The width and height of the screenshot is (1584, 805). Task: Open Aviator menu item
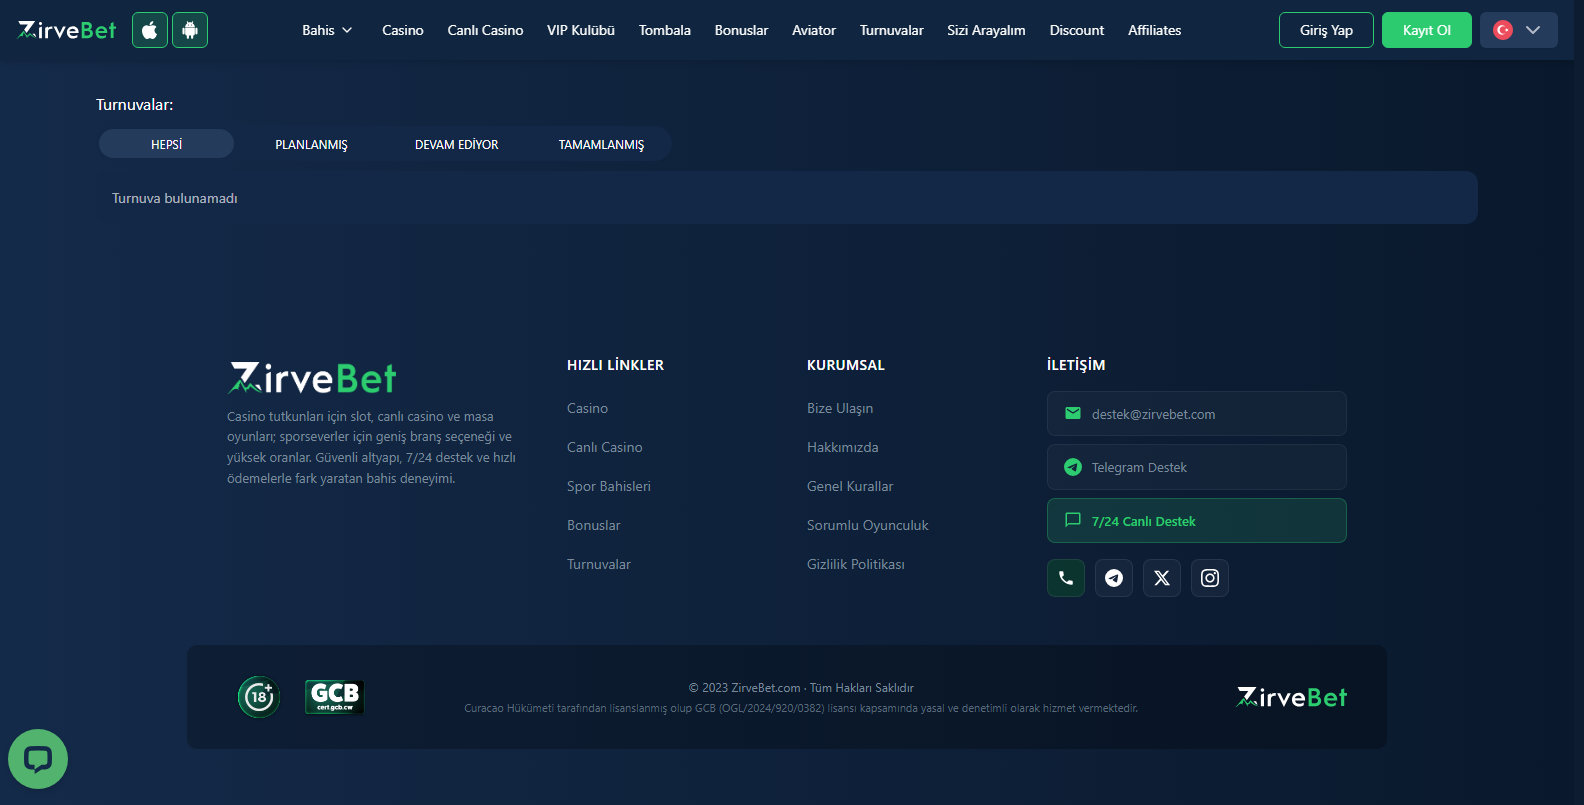814,30
